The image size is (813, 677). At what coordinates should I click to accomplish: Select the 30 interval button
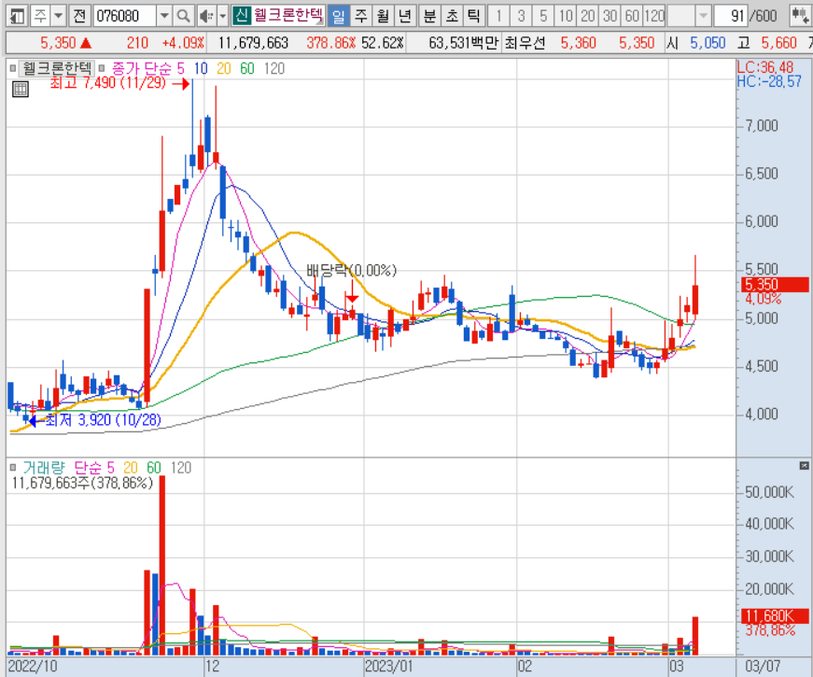[610, 16]
